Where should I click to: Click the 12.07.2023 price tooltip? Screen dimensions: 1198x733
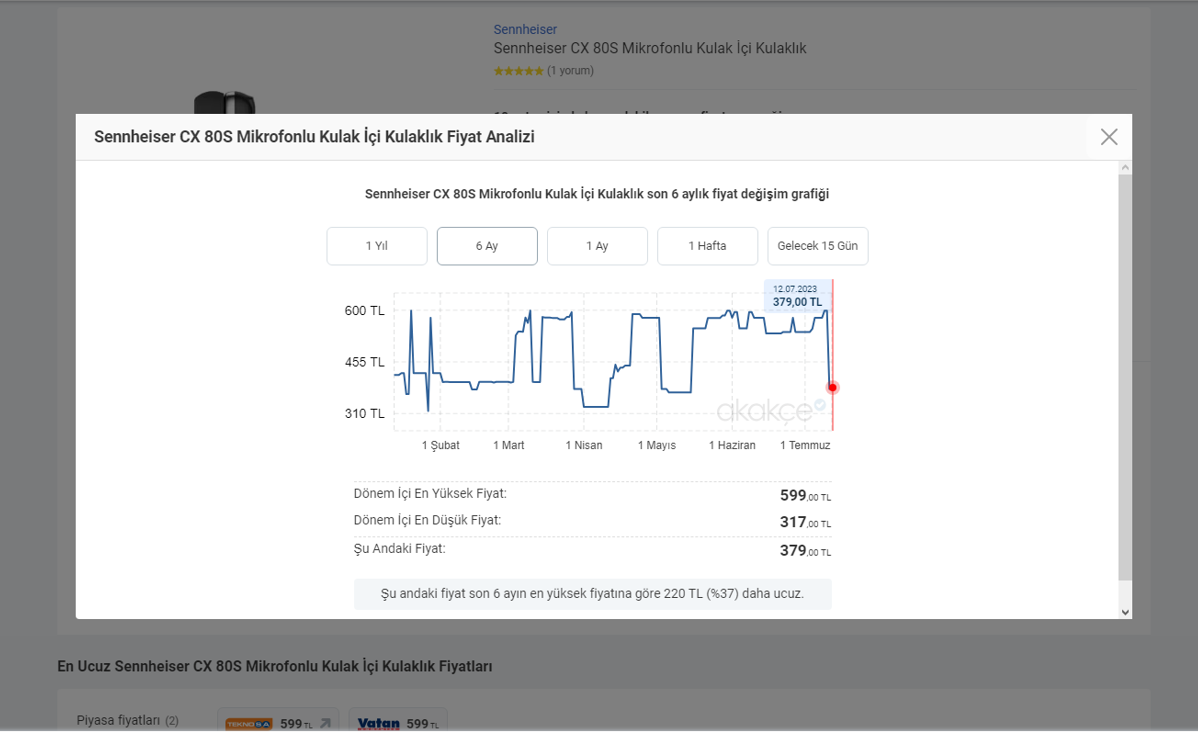tap(797, 296)
